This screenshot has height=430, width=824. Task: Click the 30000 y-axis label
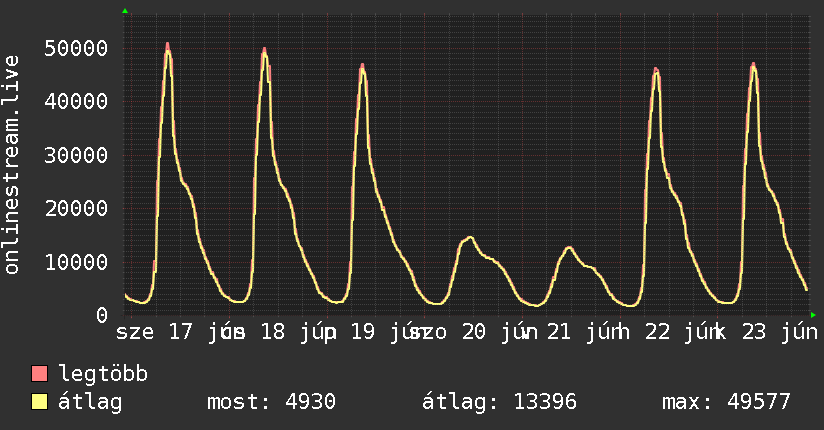(x=76, y=155)
